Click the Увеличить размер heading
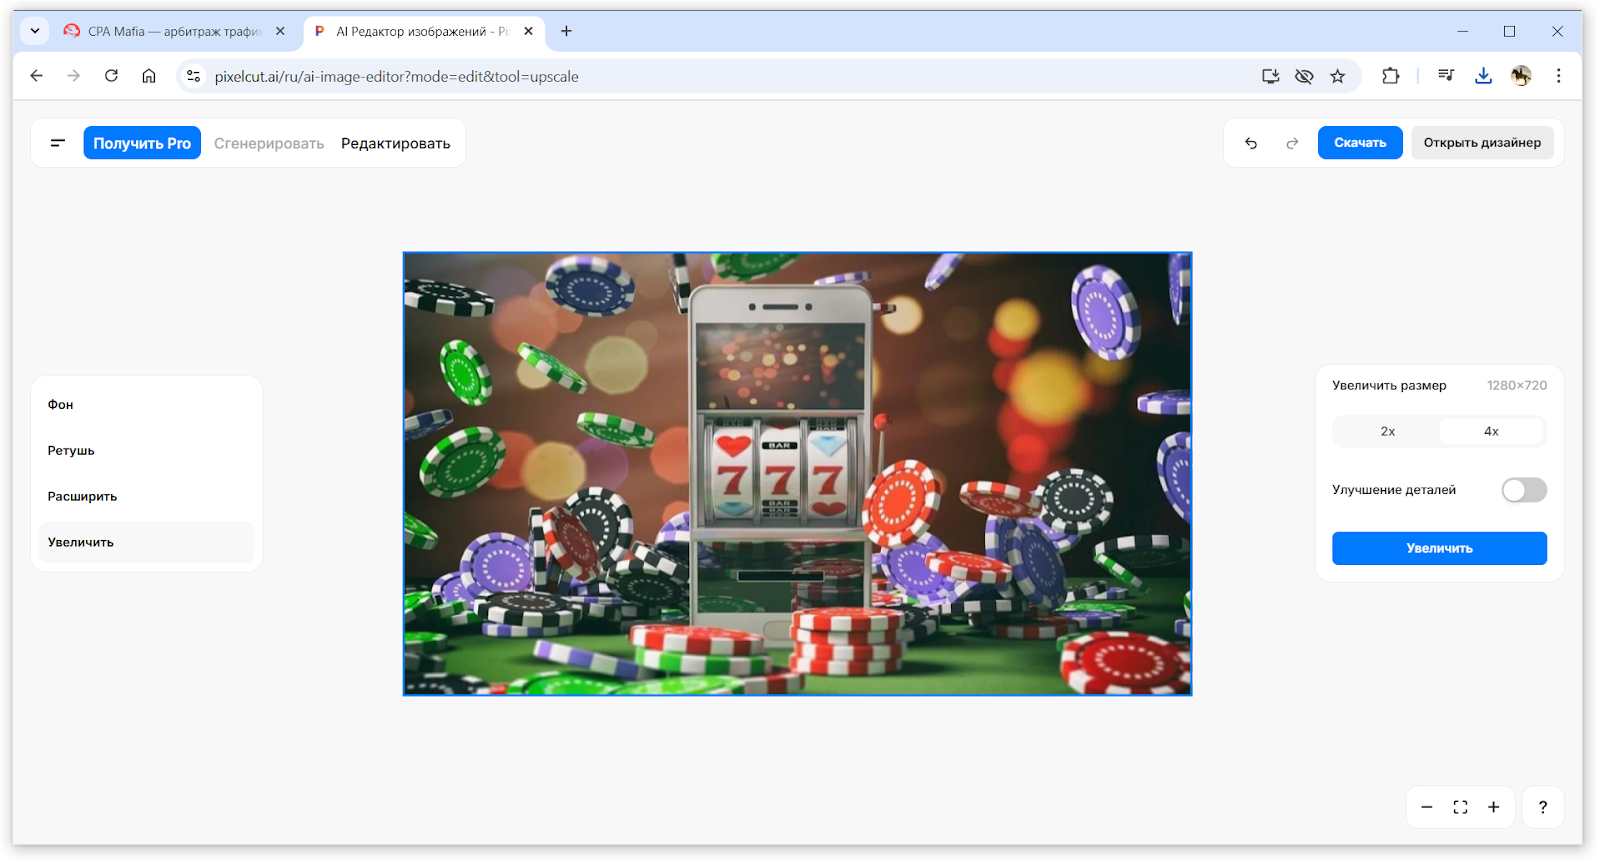The width and height of the screenshot is (1600, 863). 1389,386
